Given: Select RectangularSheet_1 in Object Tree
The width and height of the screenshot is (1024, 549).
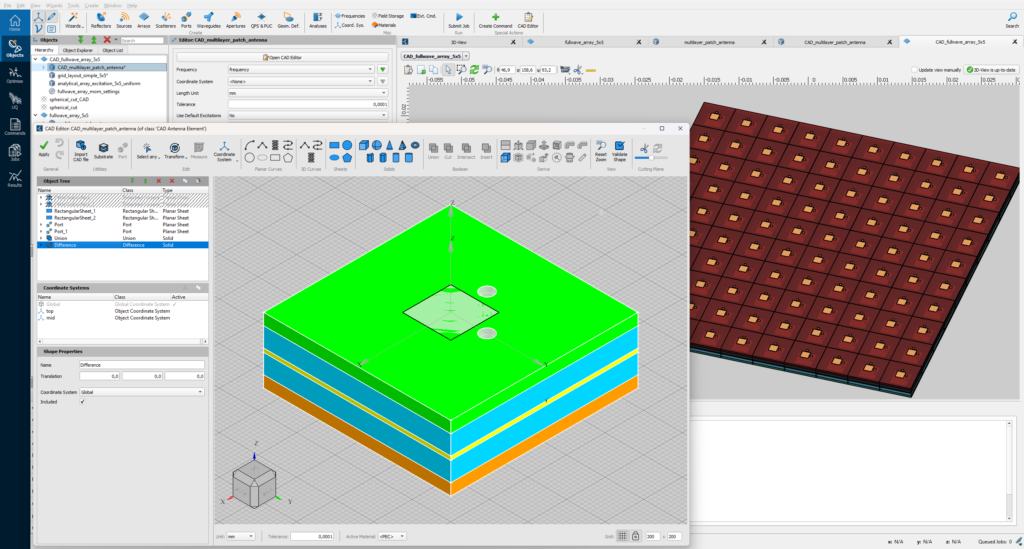Looking at the screenshot, I should pos(123,212).
